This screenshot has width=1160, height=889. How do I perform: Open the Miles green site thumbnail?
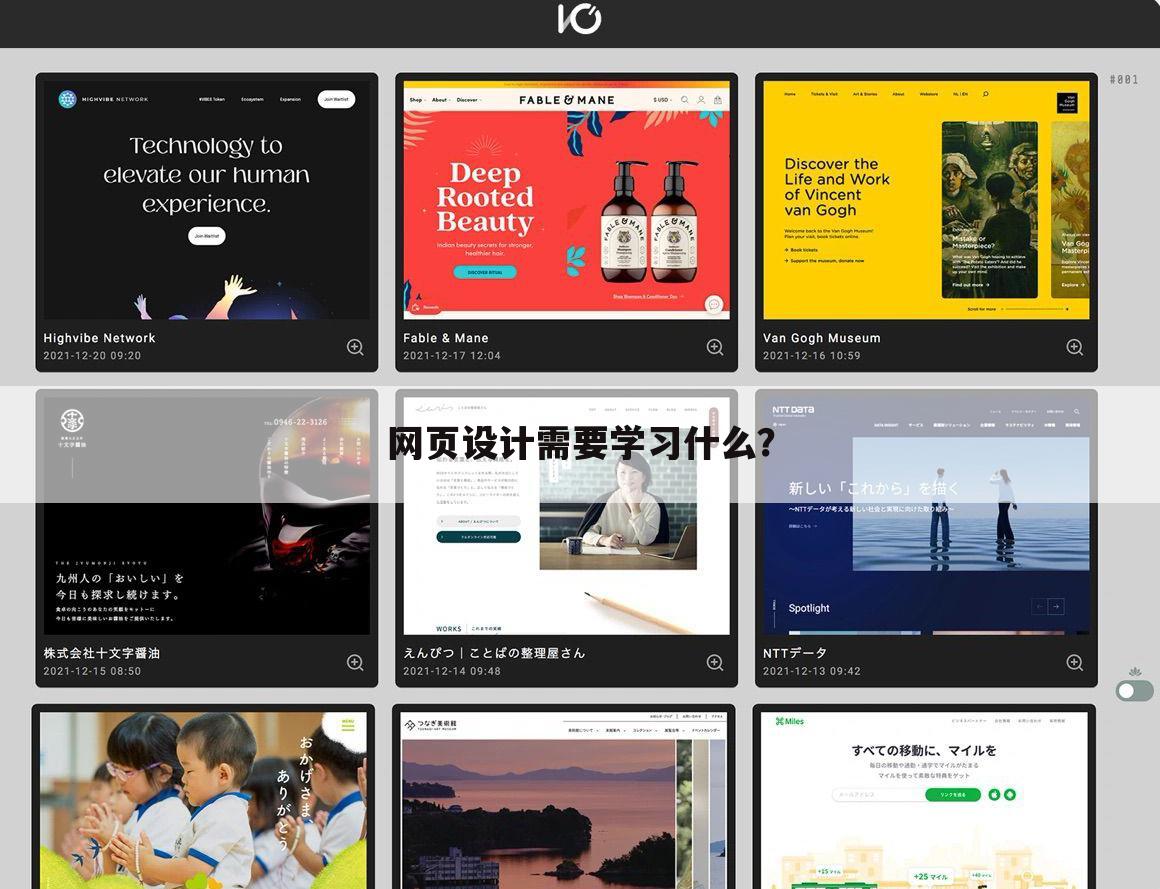click(x=924, y=800)
